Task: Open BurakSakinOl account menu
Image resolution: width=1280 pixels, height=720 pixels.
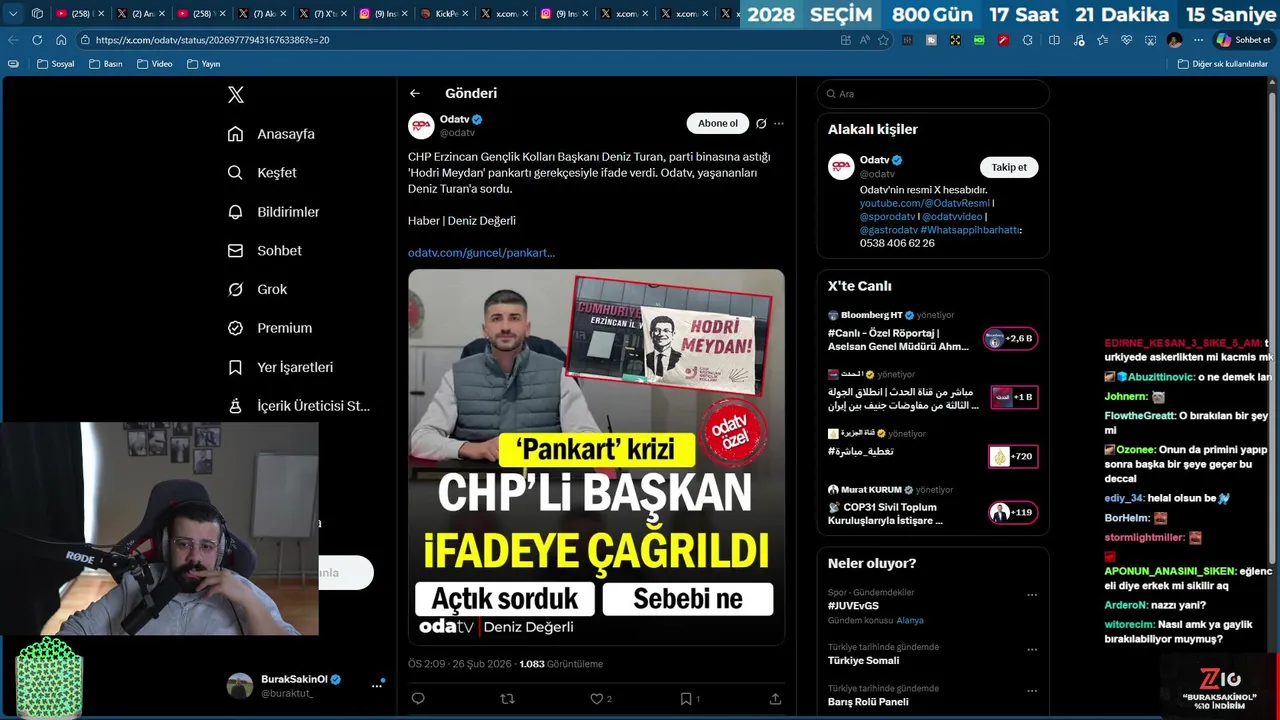Action: pos(306,685)
